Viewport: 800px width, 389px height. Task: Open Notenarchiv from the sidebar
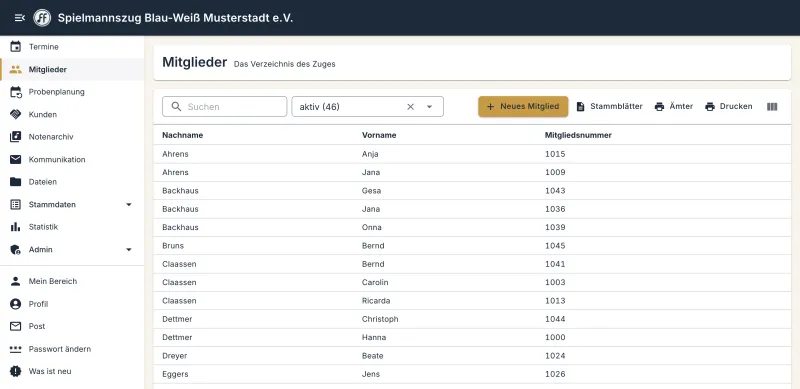tap(72, 137)
